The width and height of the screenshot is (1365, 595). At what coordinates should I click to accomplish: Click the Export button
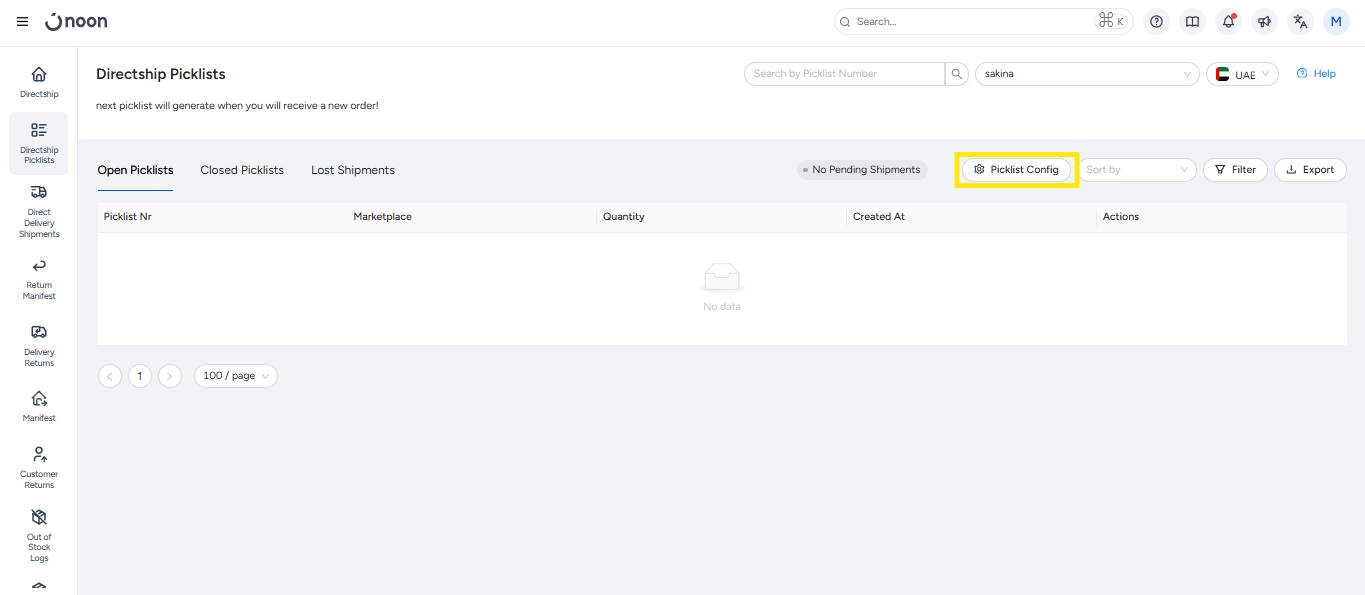point(1310,170)
